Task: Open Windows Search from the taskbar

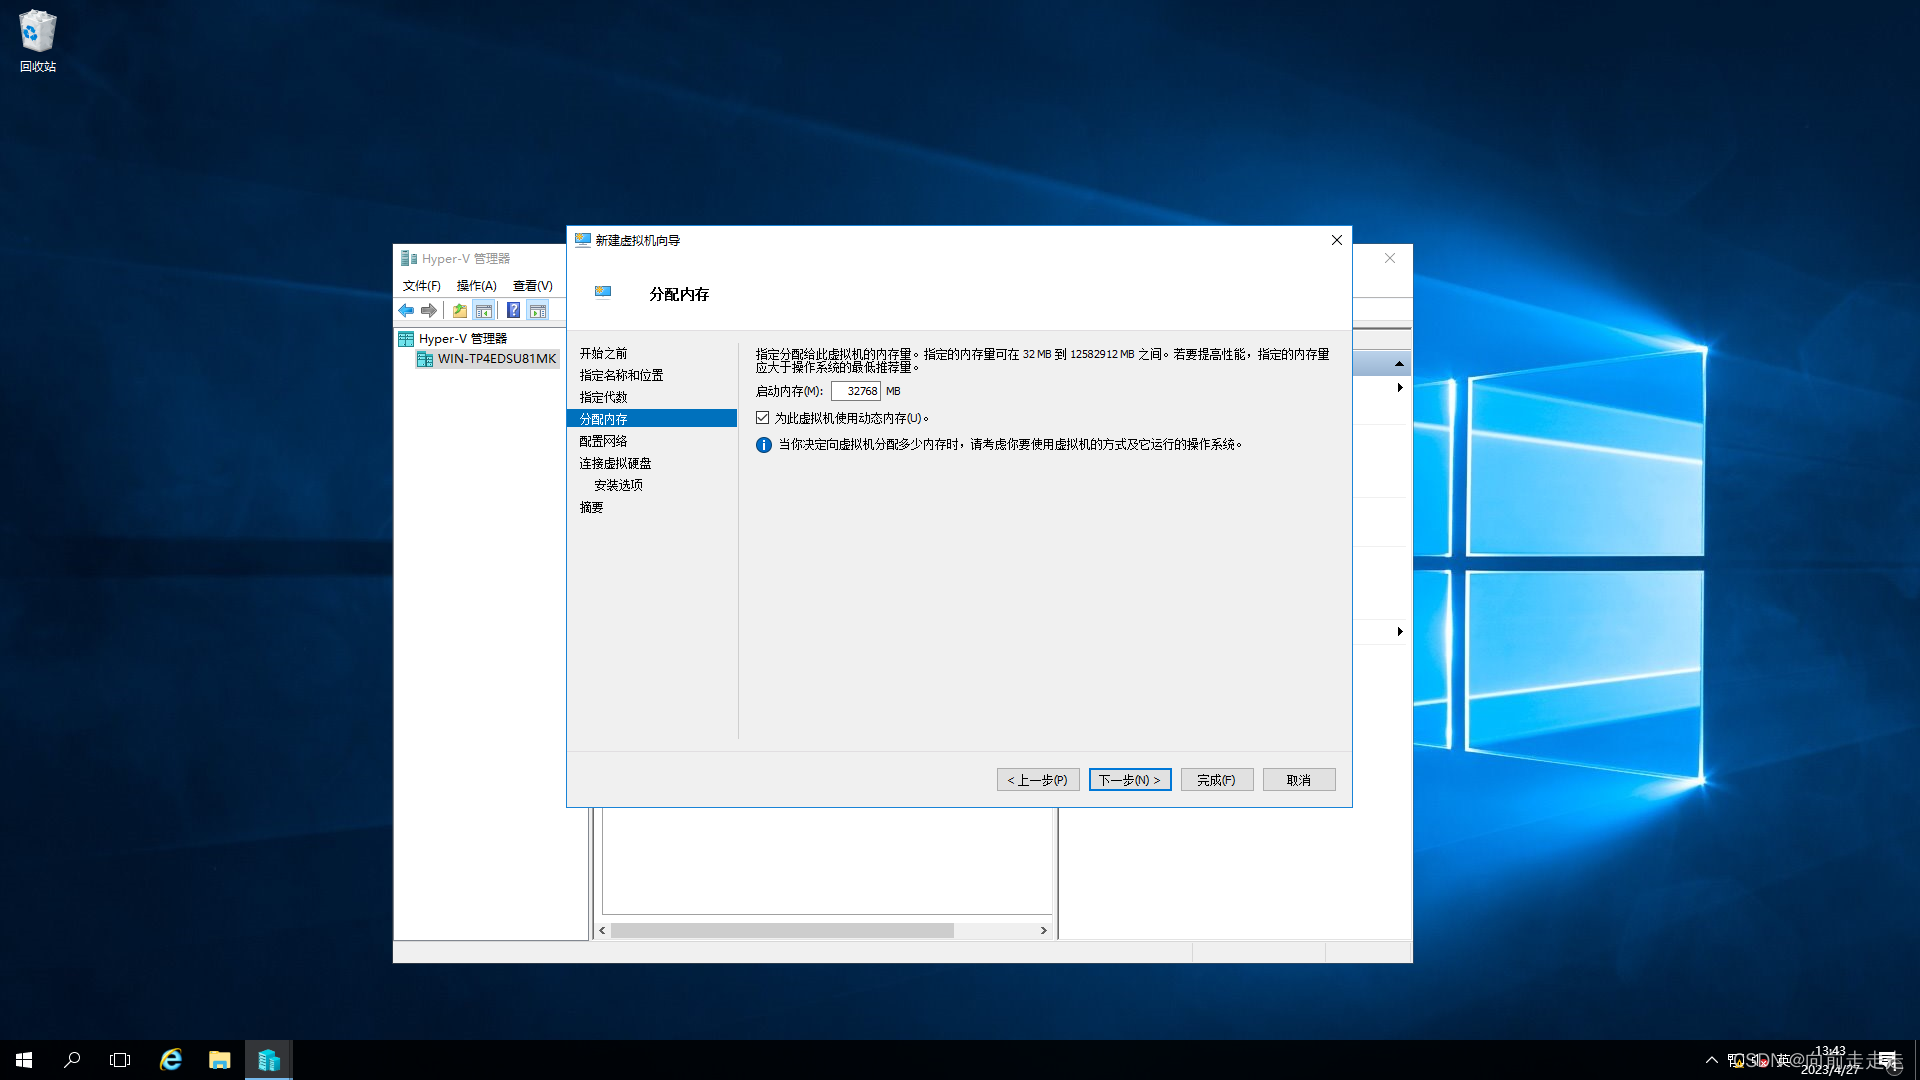Action: (71, 1059)
